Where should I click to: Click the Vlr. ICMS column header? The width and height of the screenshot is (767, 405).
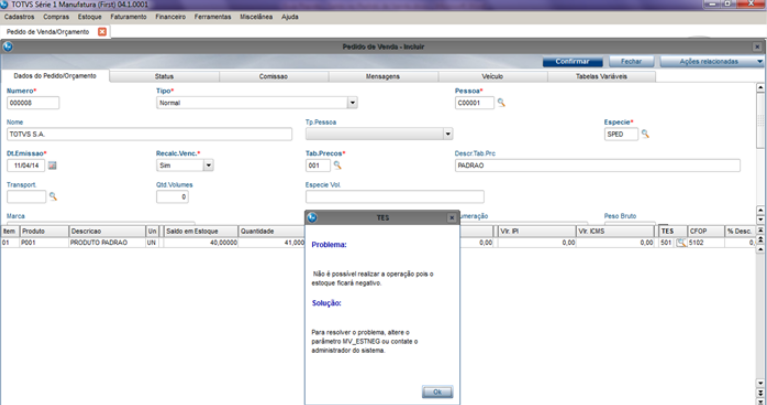click(615, 231)
